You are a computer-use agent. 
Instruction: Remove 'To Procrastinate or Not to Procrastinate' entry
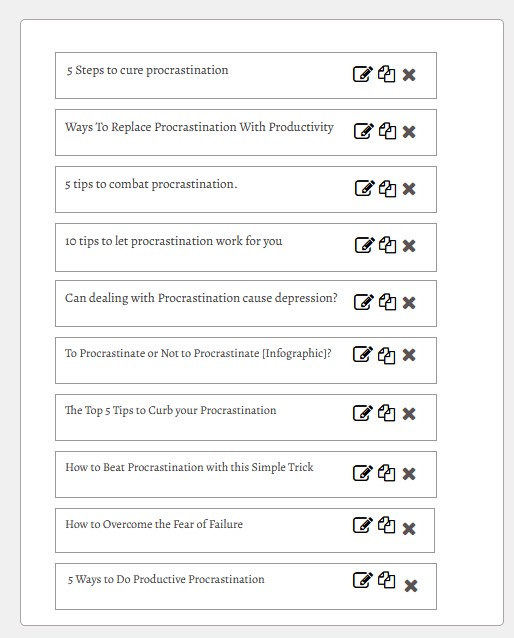tap(409, 355)
